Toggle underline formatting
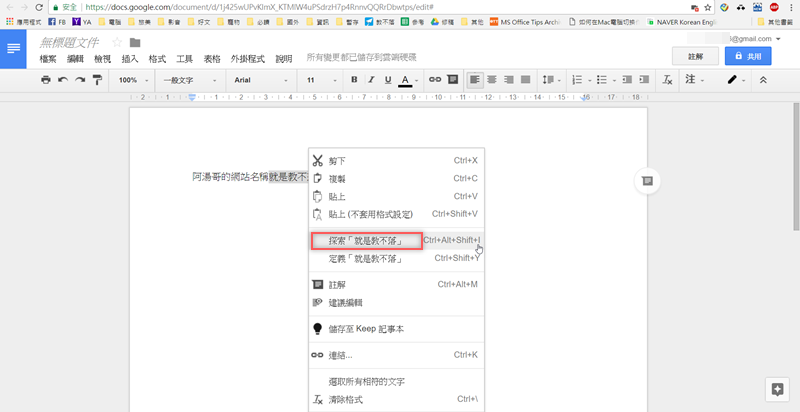This screenshot has width=800, height=412. click(387, 80)
